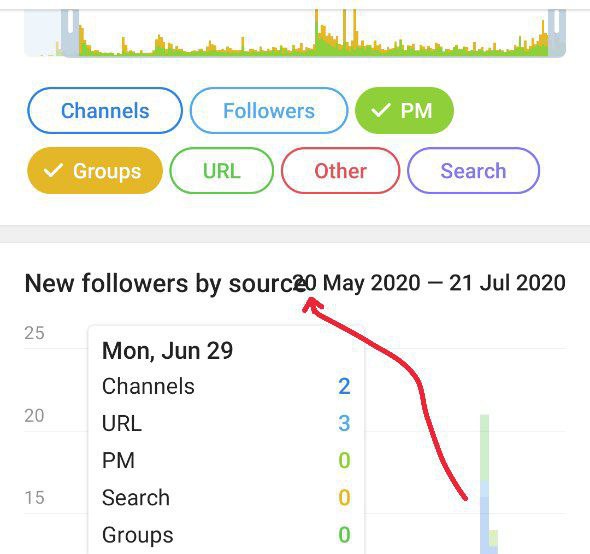Viewport: 590px width, 554px height.
Task: Click the tall green stacked bar in chart
Action: [485, 484]
